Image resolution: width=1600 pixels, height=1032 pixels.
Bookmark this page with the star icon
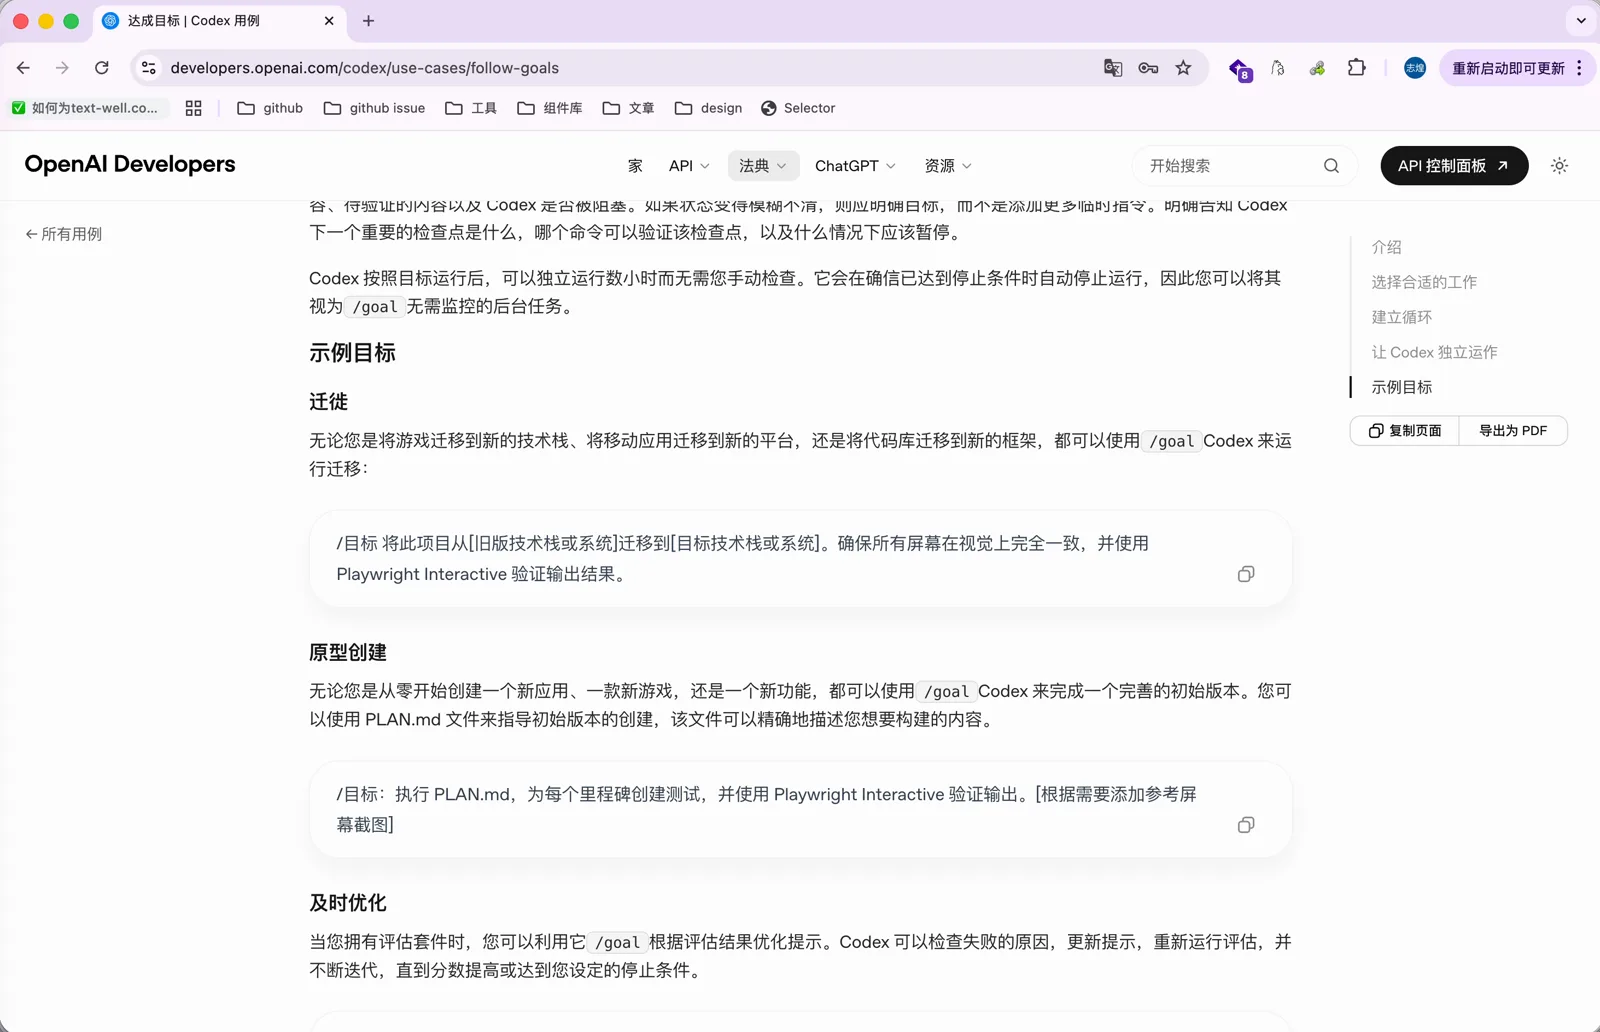[1183, 68]
